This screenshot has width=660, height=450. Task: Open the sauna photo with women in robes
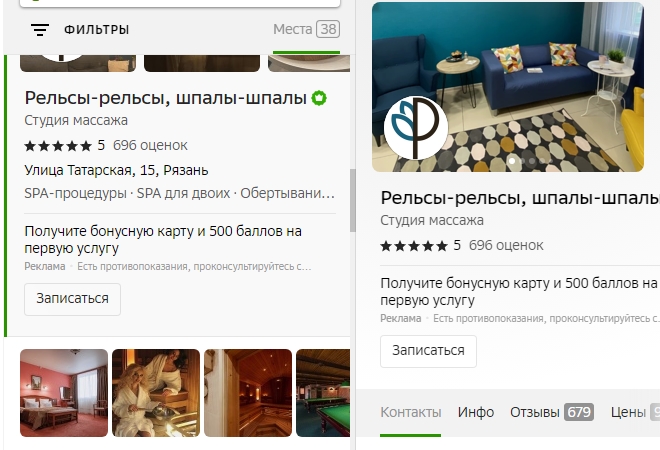(x=156, y=393)
